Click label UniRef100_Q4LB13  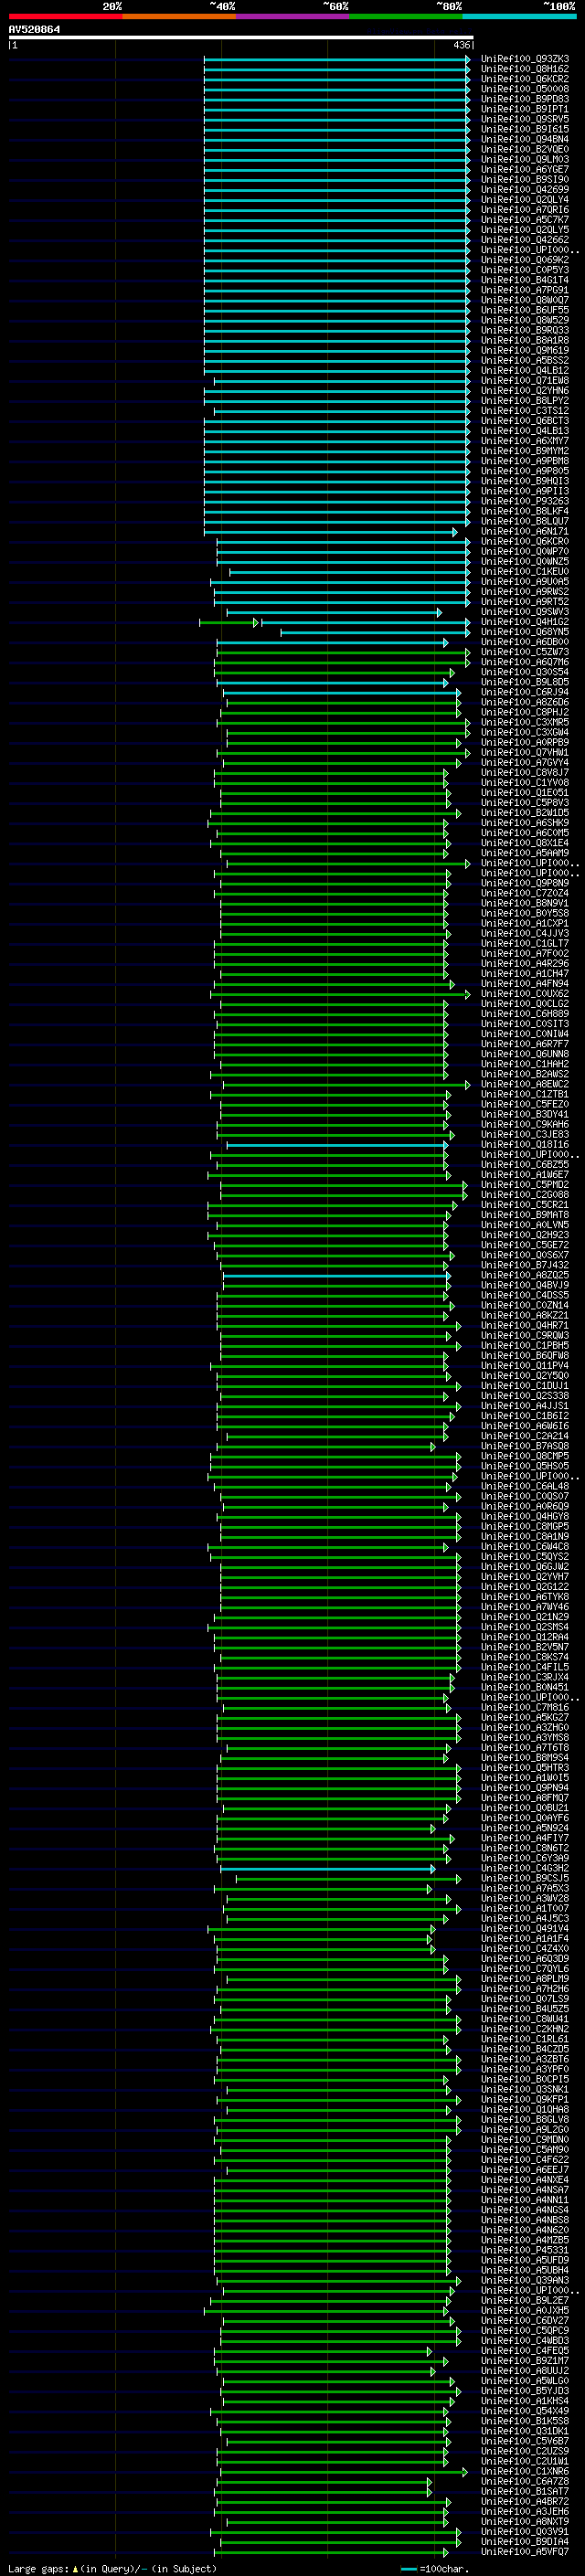pos(525,431)
